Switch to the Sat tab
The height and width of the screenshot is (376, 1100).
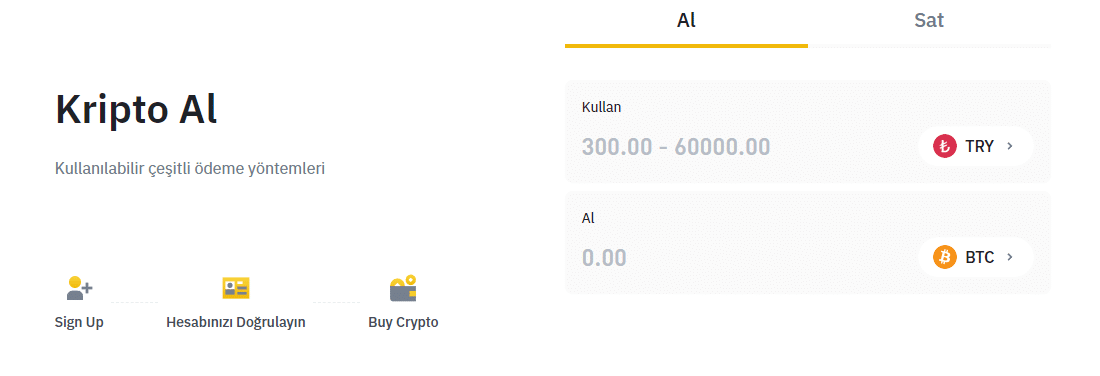coord(929,21)
